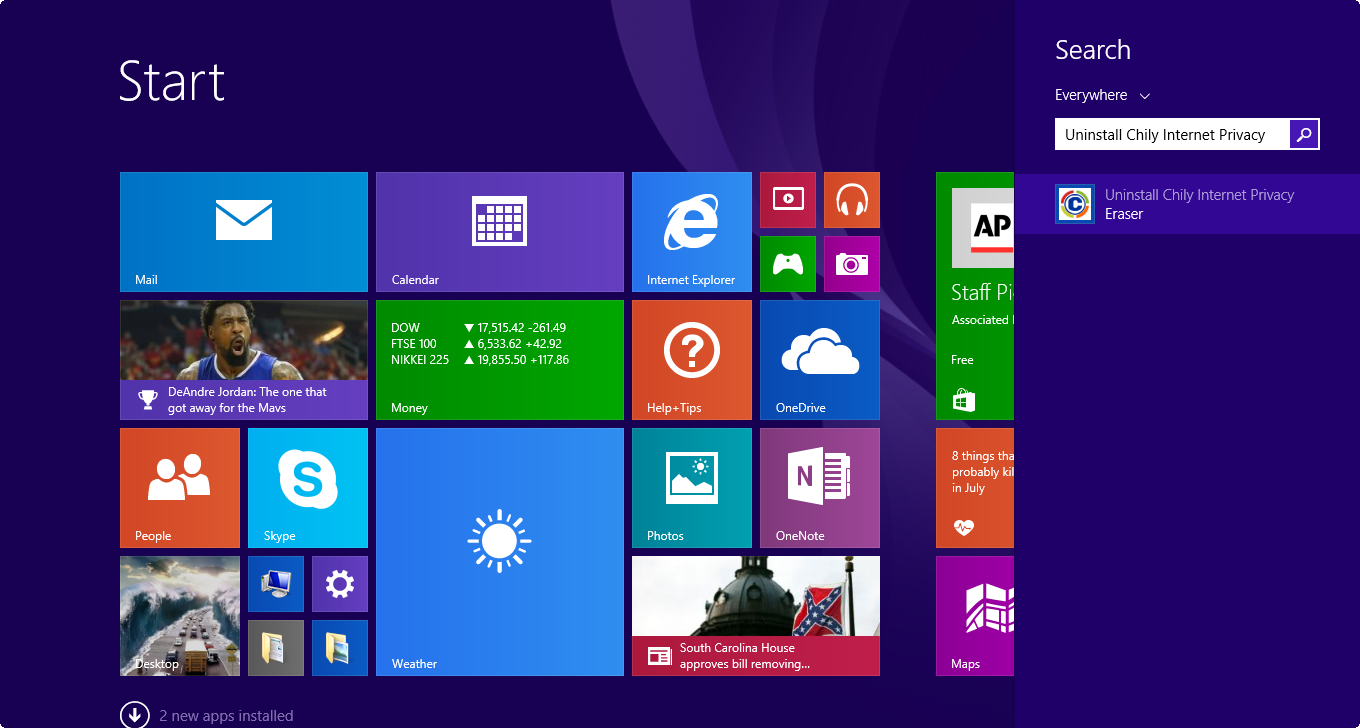Open the Desktop tile
1360x728 pixels.
pyautogui.click(x=180, y=616)
